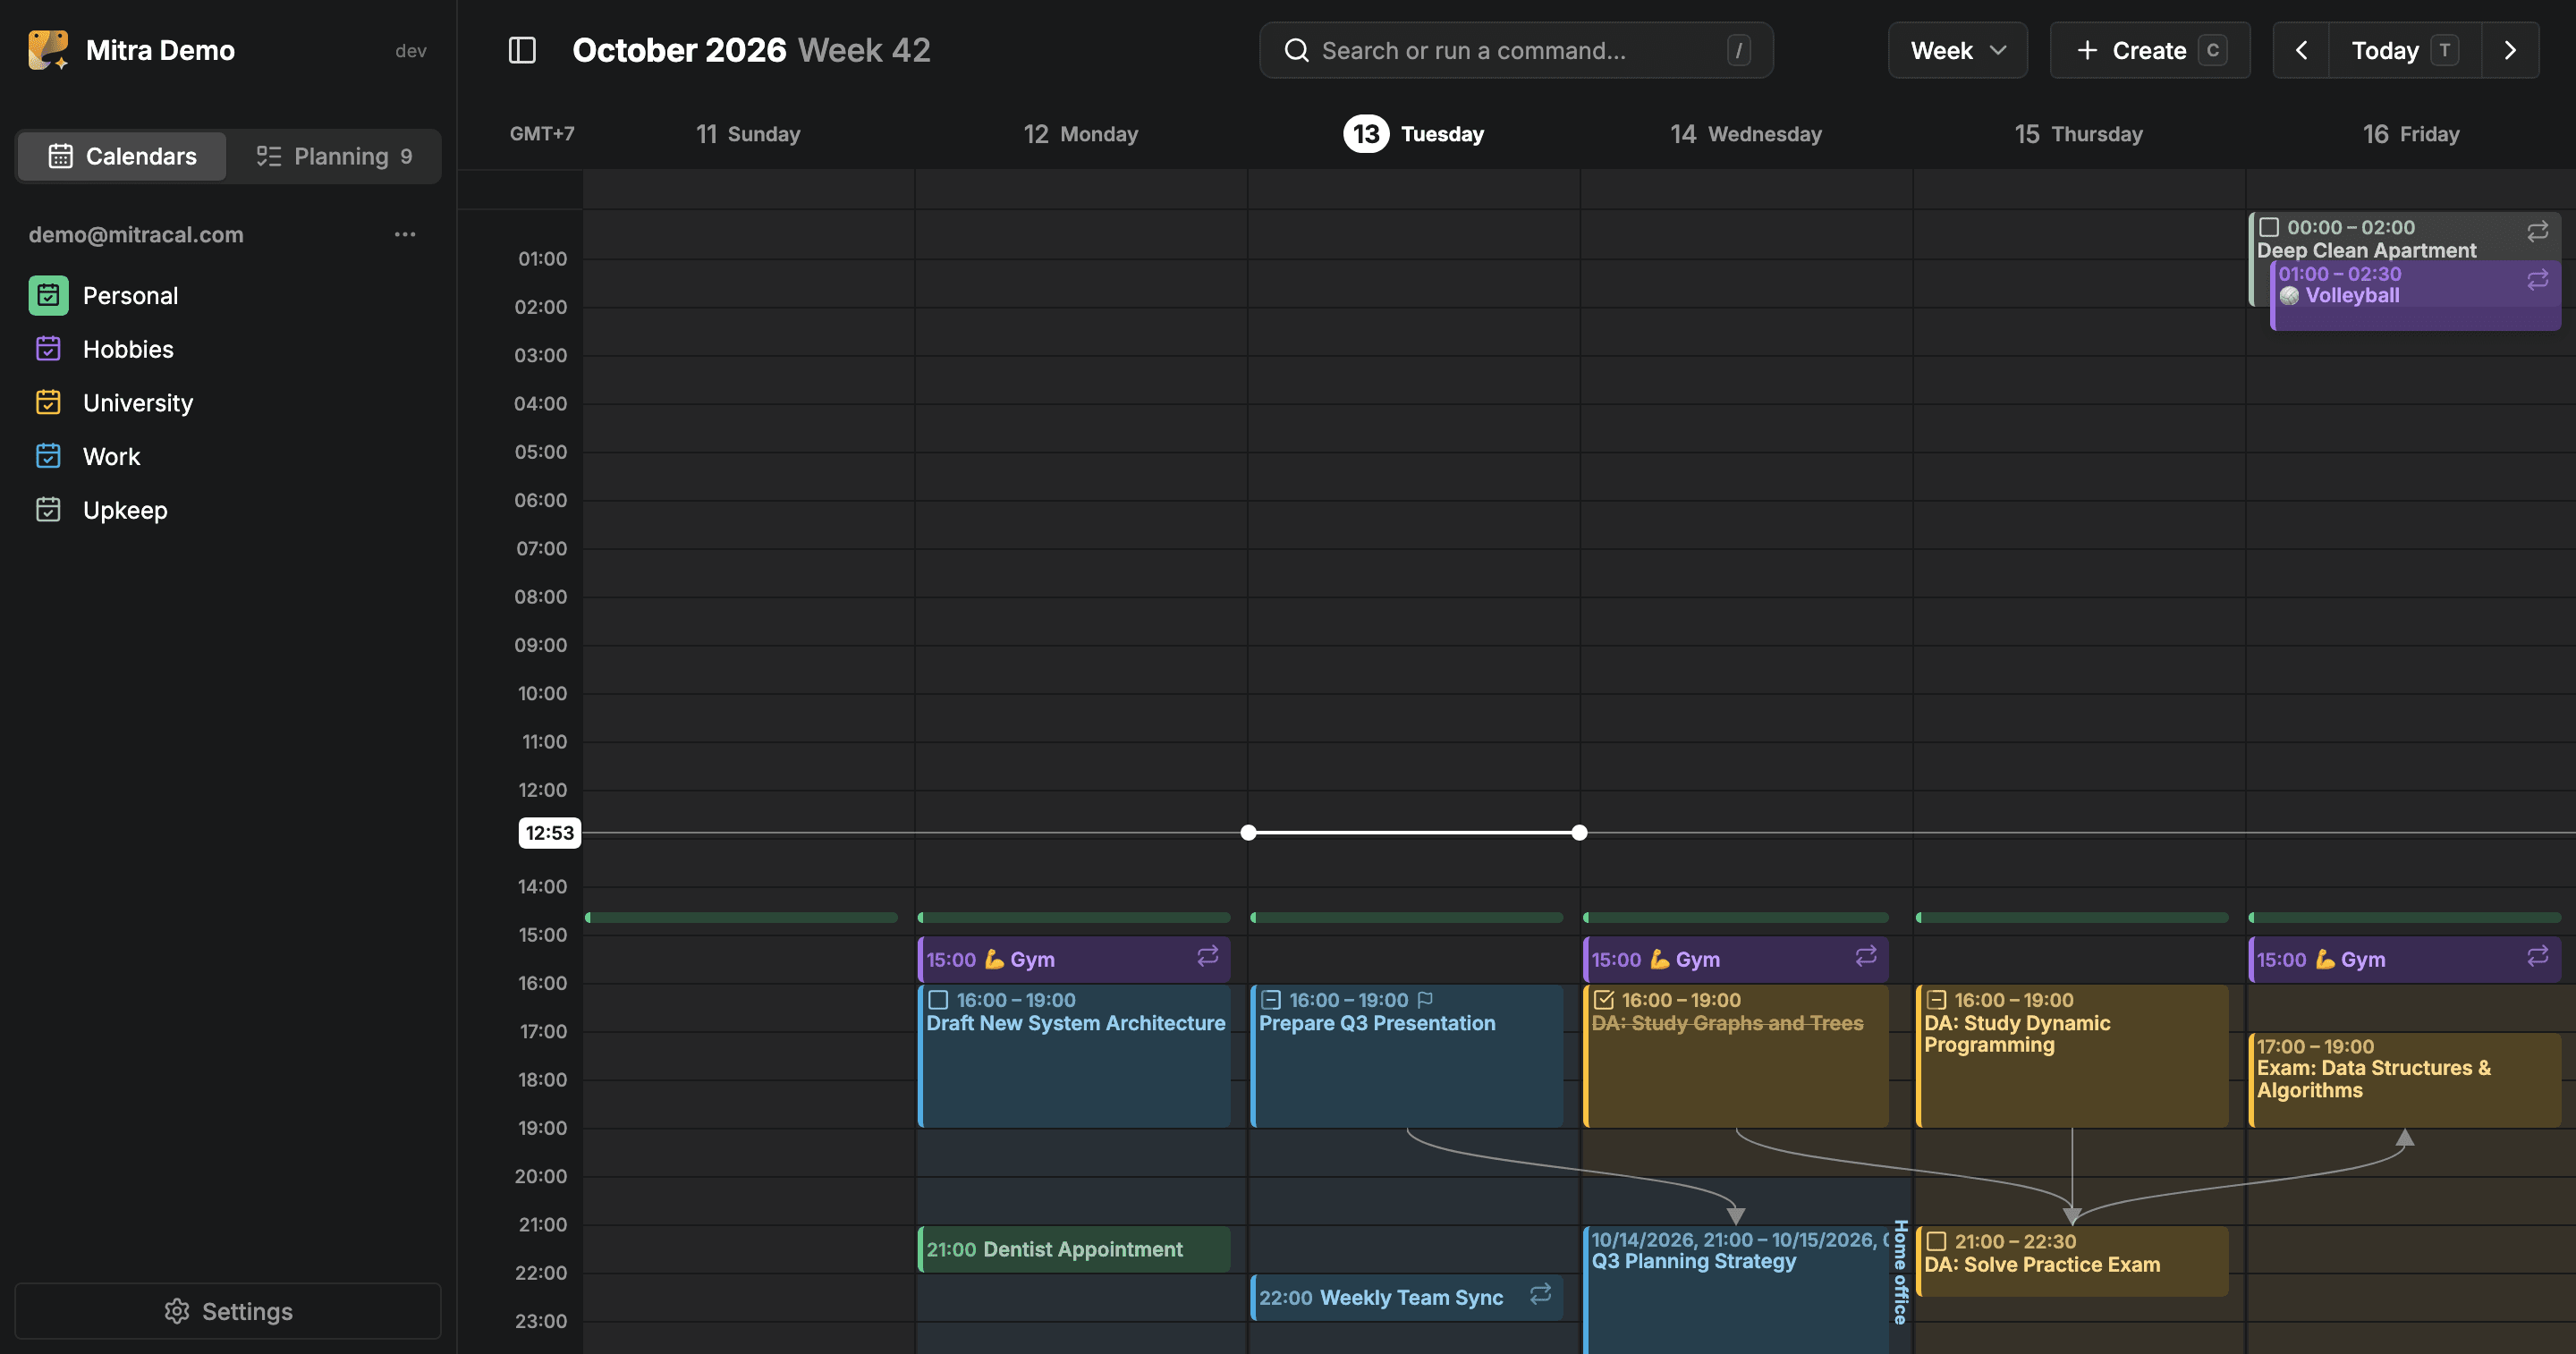Toggle the sidebar panel icon
Viewport: 2576px width, 1354px height.
point(522,50)
